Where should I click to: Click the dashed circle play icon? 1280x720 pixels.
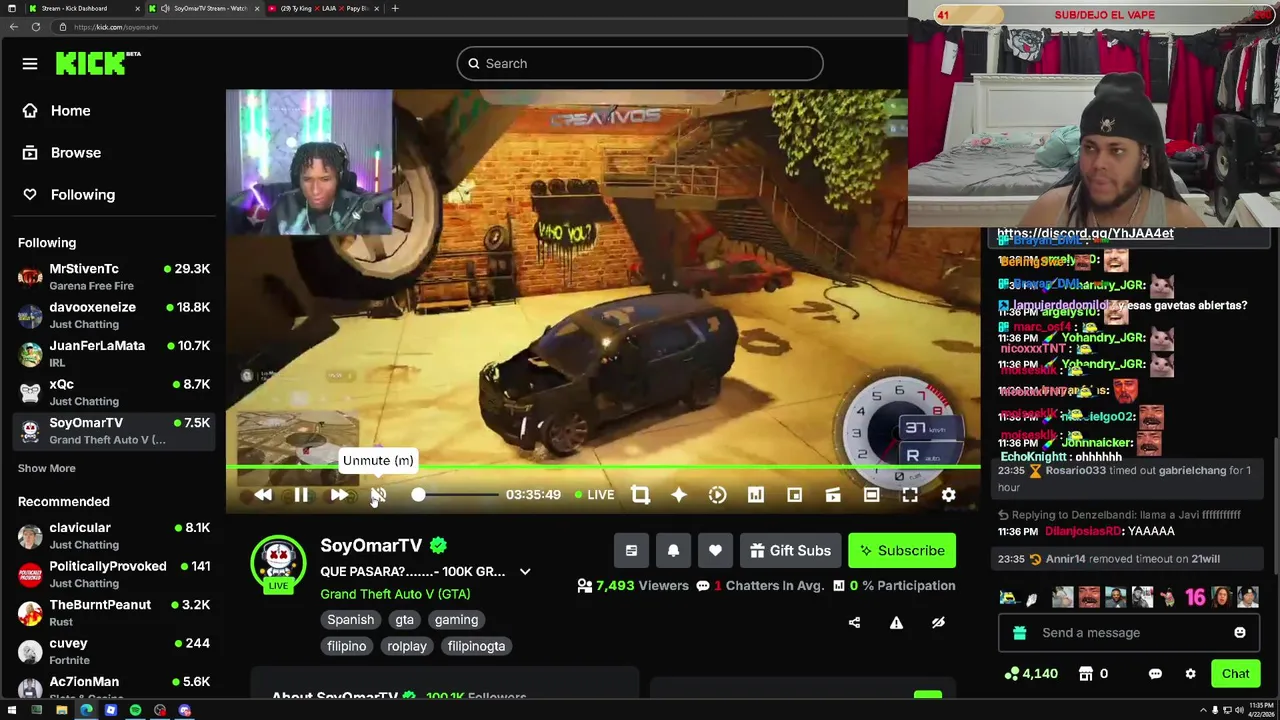pos(717,495)
